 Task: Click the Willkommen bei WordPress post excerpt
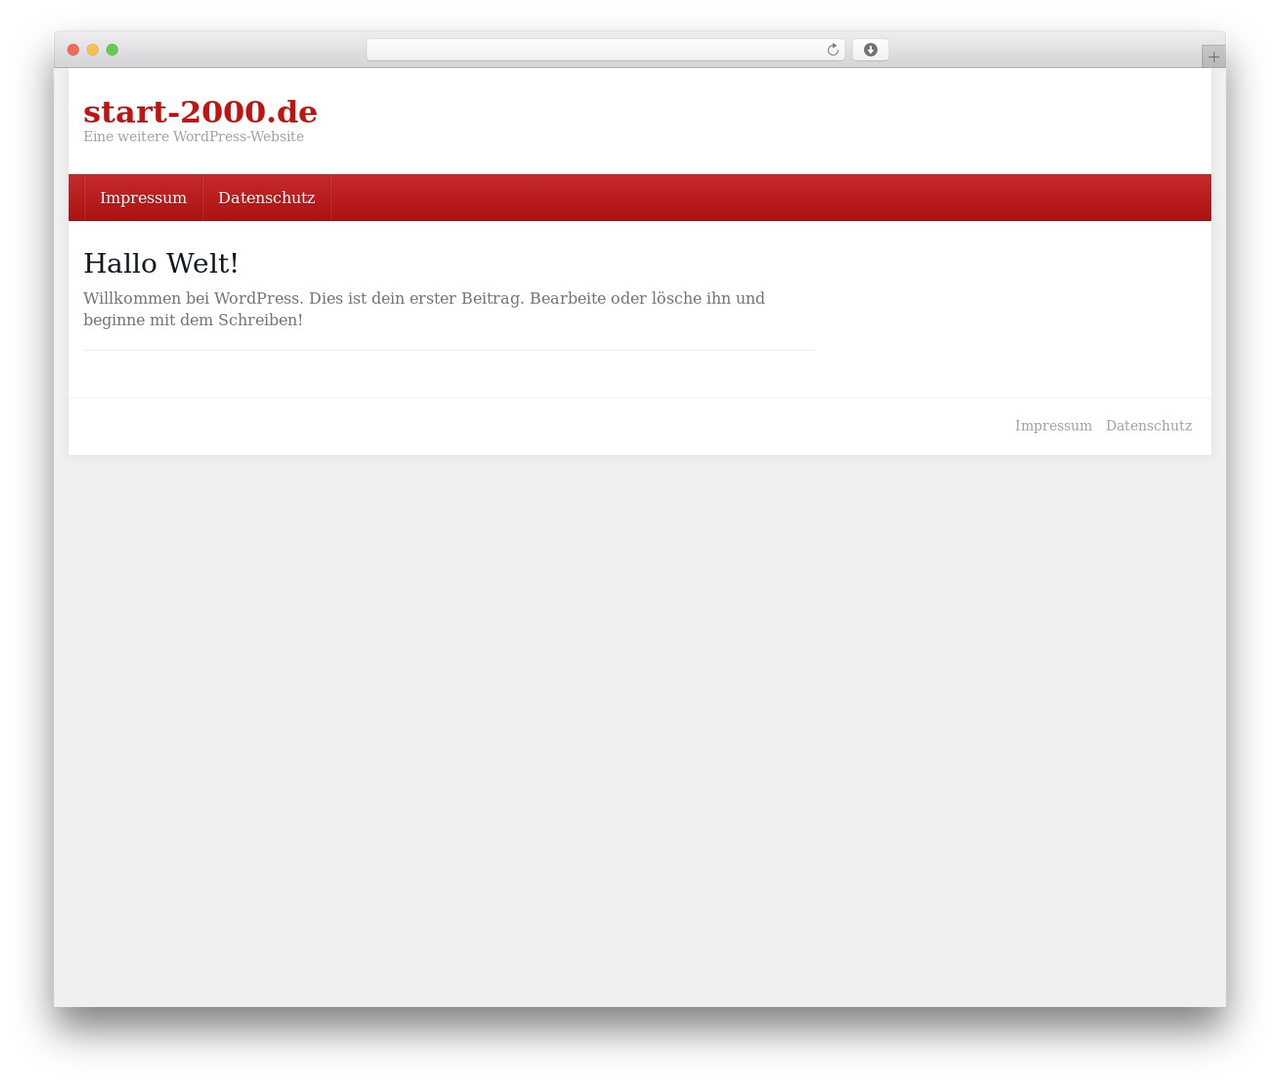click(424, 309)
